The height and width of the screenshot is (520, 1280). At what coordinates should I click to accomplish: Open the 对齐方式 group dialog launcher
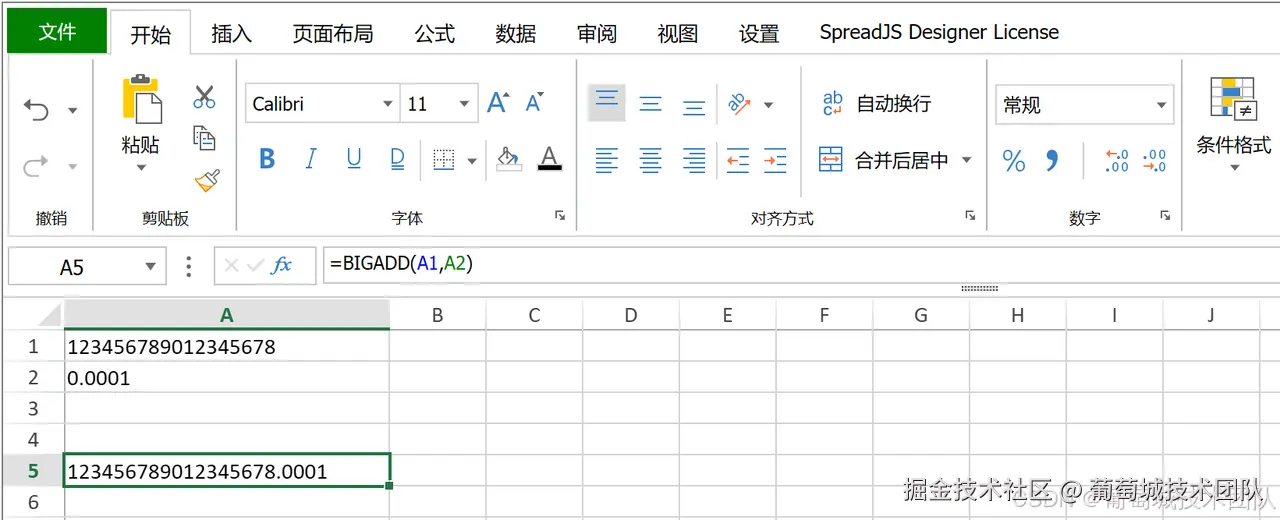point(970,215)
